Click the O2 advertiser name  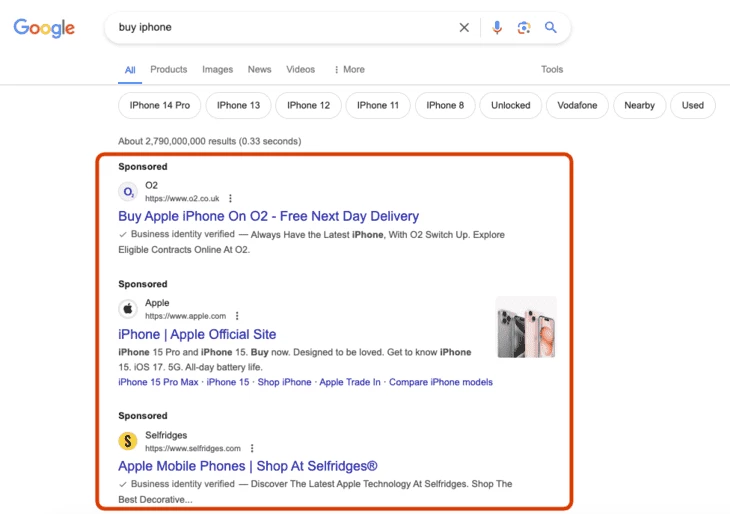pyautogui.click(x=151, y=185)
